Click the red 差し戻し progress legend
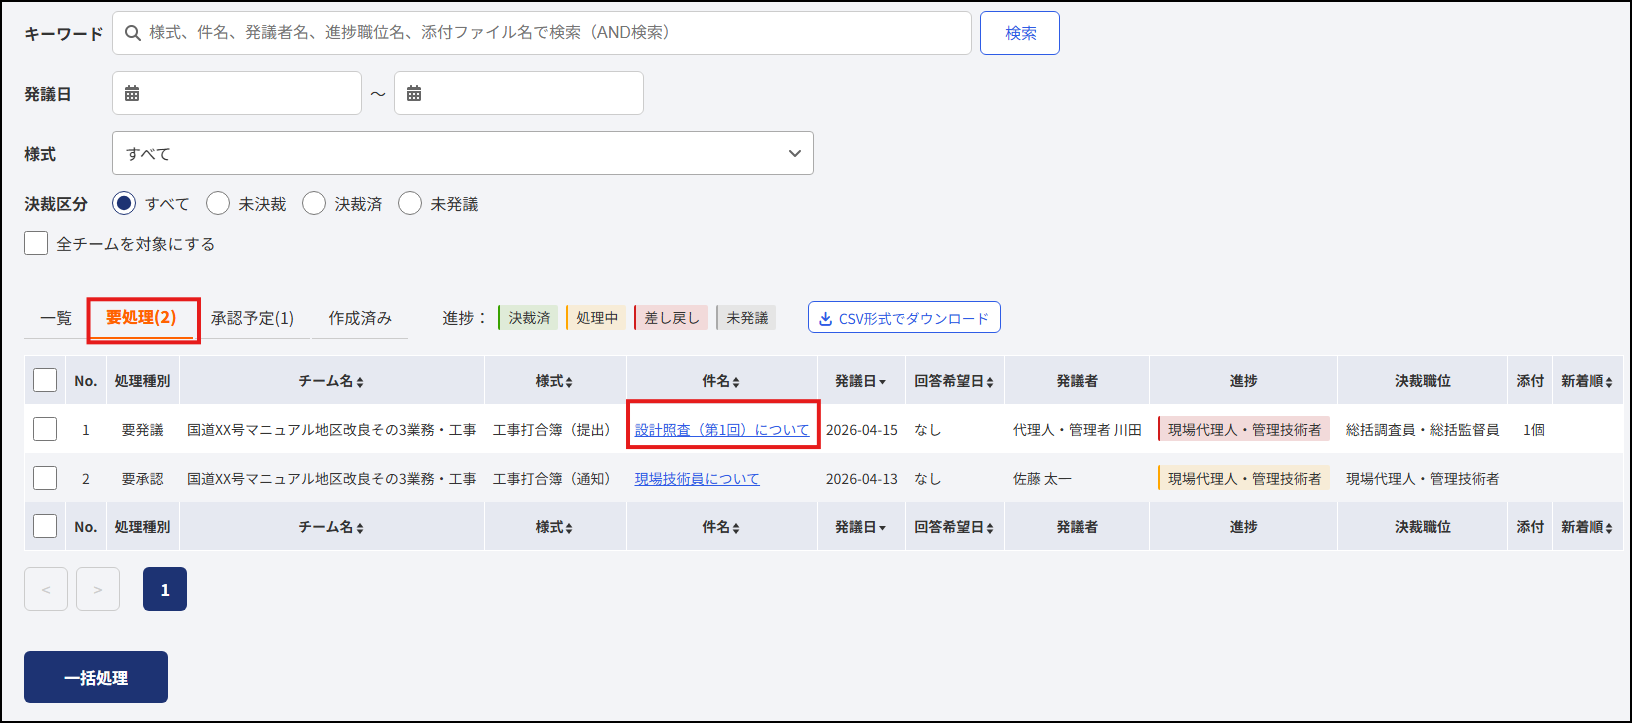The width and height of the screenshot is (1632, 723). click(x=671, y=318)
